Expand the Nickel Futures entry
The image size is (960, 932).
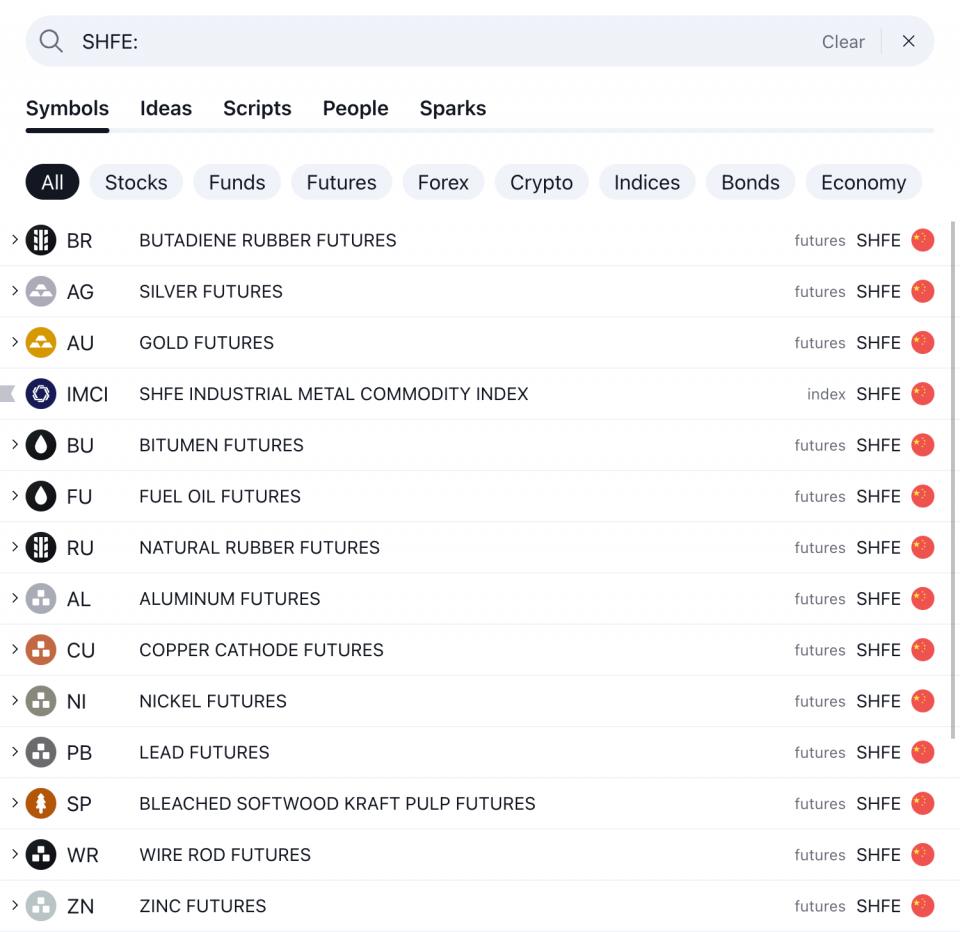[x=14, y=701]
